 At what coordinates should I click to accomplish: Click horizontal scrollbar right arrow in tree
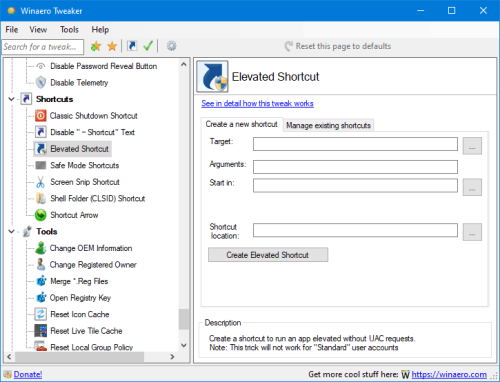pyautogui.click(x=172, y=357)
